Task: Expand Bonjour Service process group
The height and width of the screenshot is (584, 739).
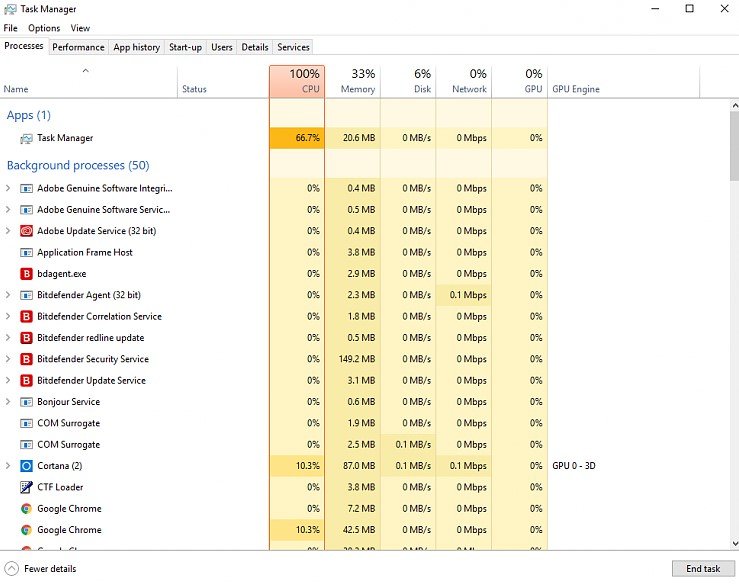Action: [x=8, y=402]
